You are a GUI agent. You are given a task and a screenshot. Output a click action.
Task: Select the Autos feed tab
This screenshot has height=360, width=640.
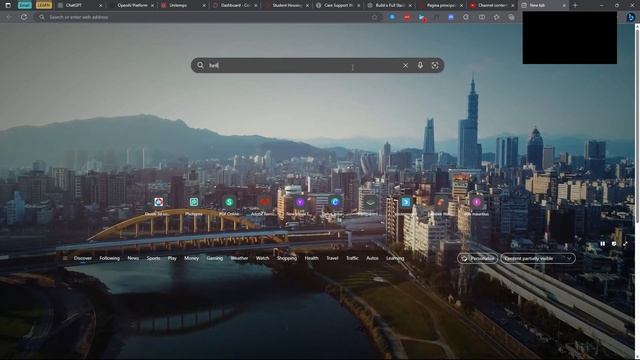pyautogui.click(x=372, y=258)
